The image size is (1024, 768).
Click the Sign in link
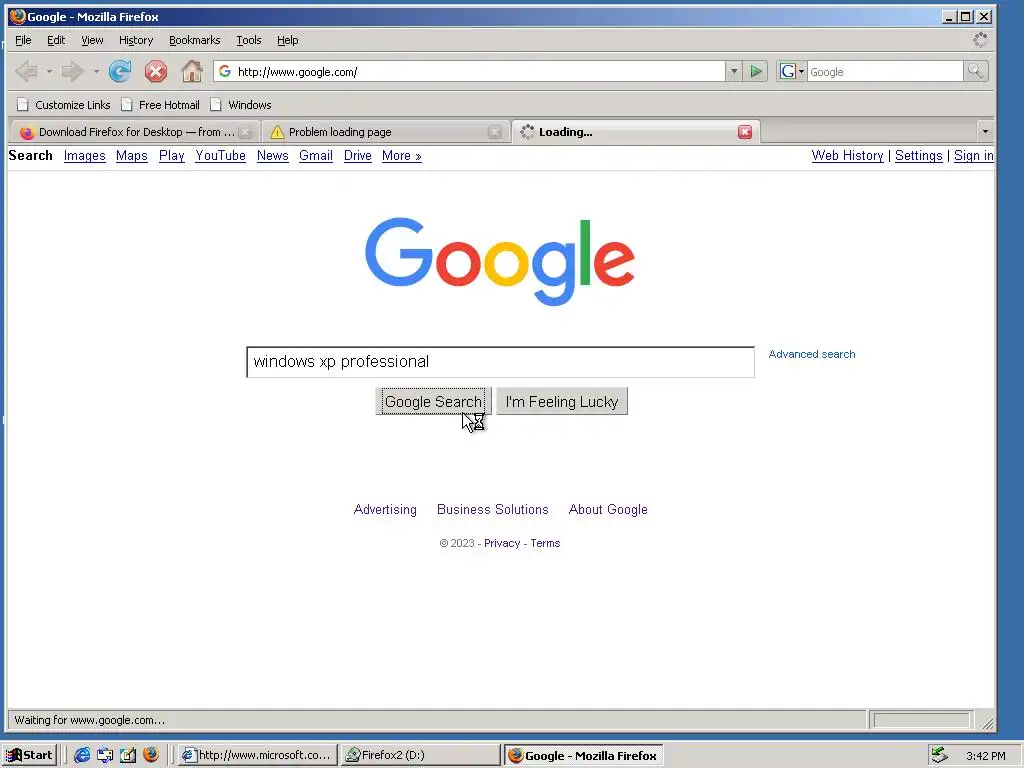[973, 155]
